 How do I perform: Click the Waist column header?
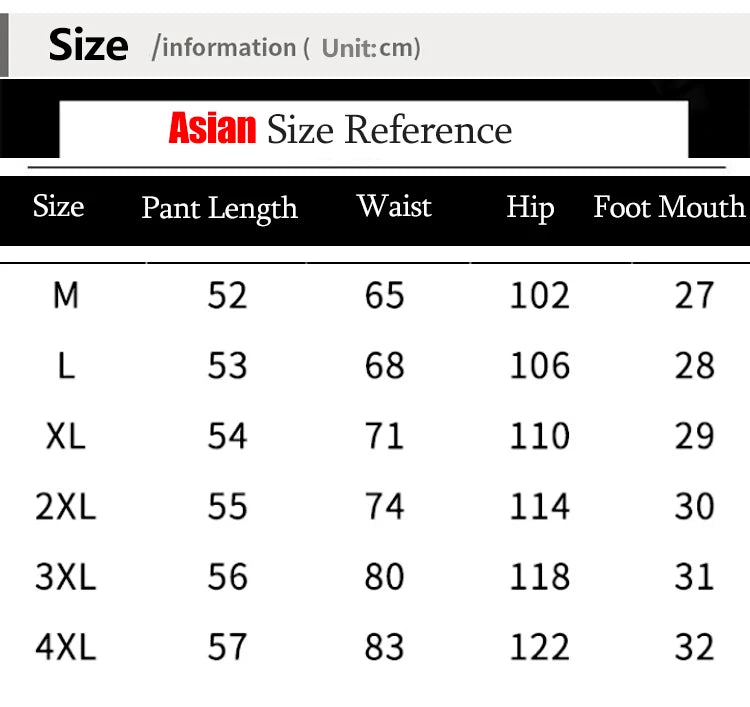[x=394, y=207]
